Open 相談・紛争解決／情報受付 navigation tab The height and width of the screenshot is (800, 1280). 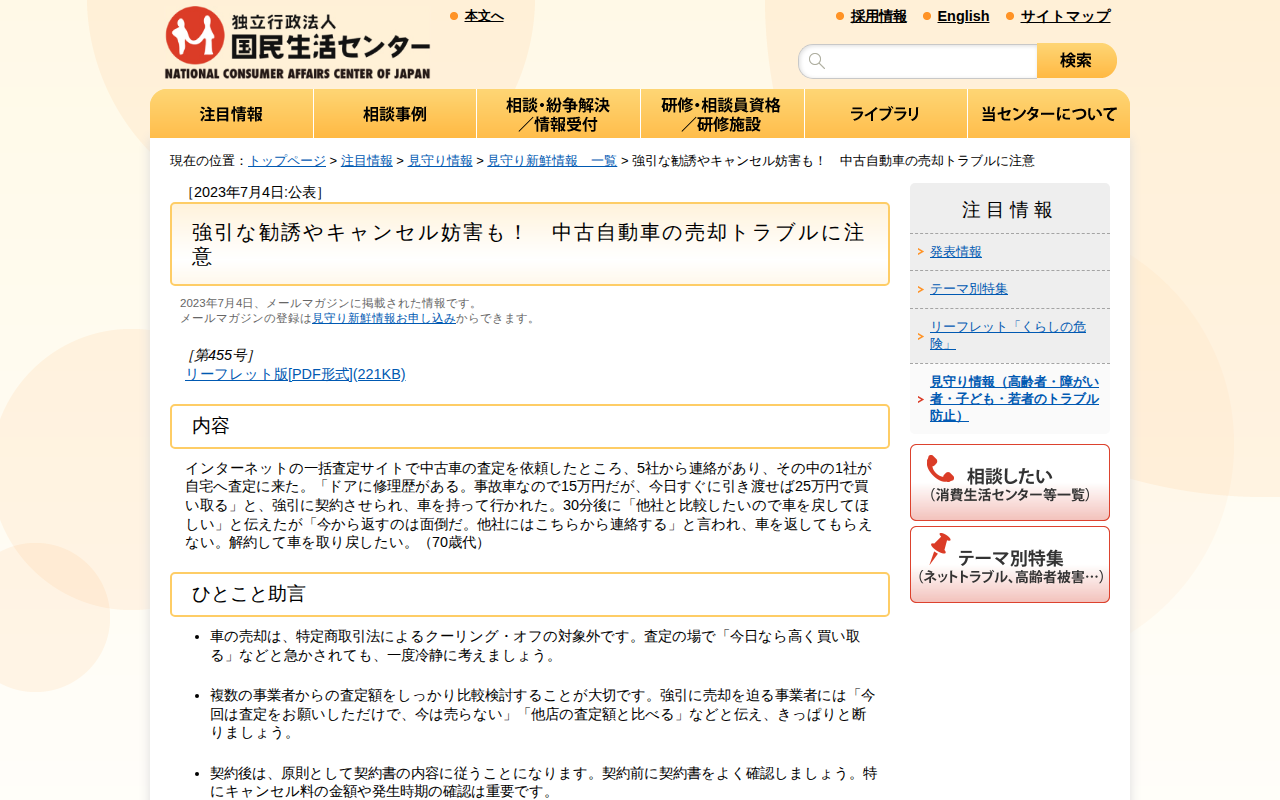point(558,114)
